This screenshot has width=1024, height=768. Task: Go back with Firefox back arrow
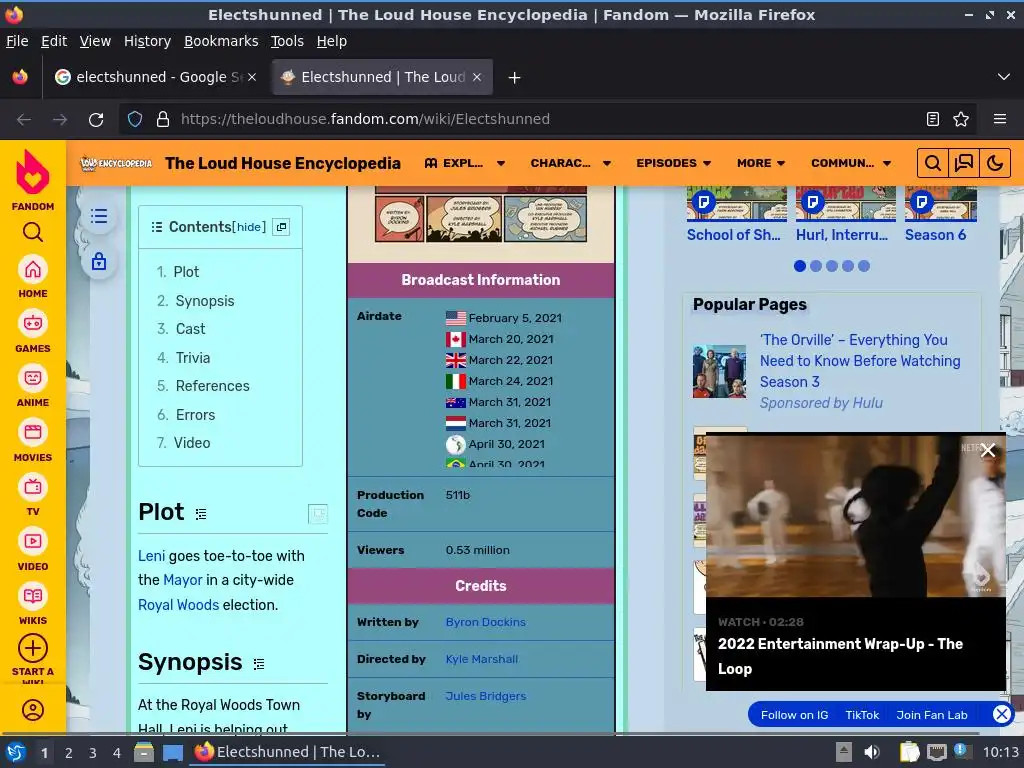24,120
